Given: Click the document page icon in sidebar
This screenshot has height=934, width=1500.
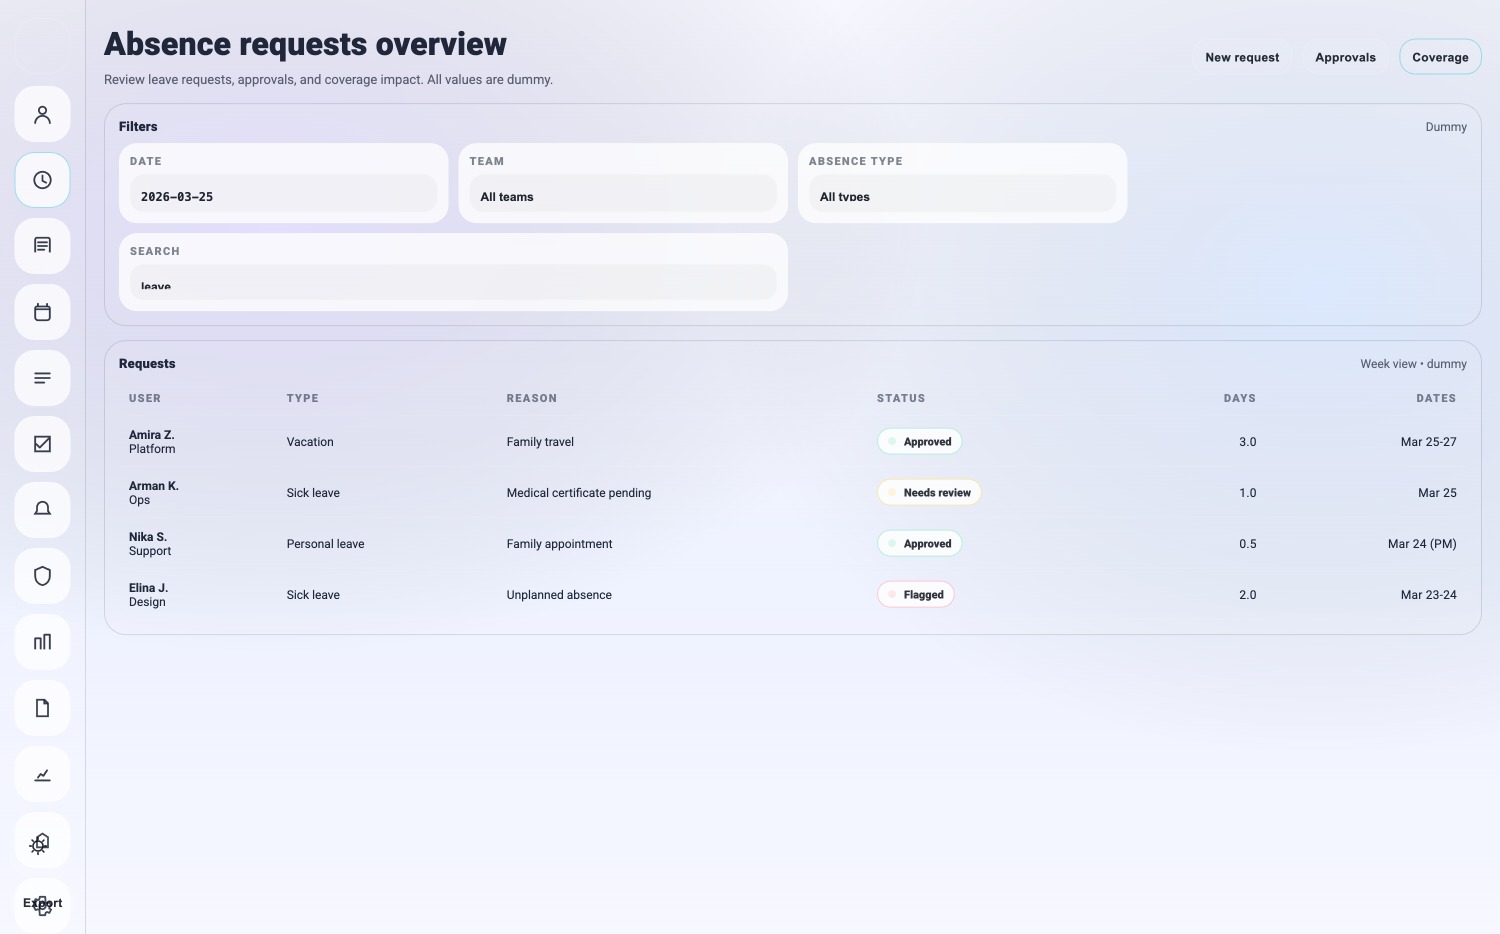Looking at the screenshot, I should pyautogui.click(x=42, y=708).
